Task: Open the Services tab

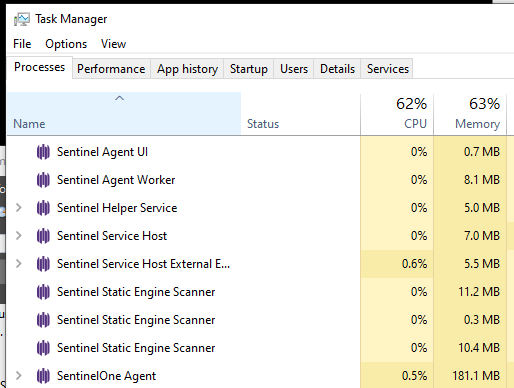Action: click(388, 69)
